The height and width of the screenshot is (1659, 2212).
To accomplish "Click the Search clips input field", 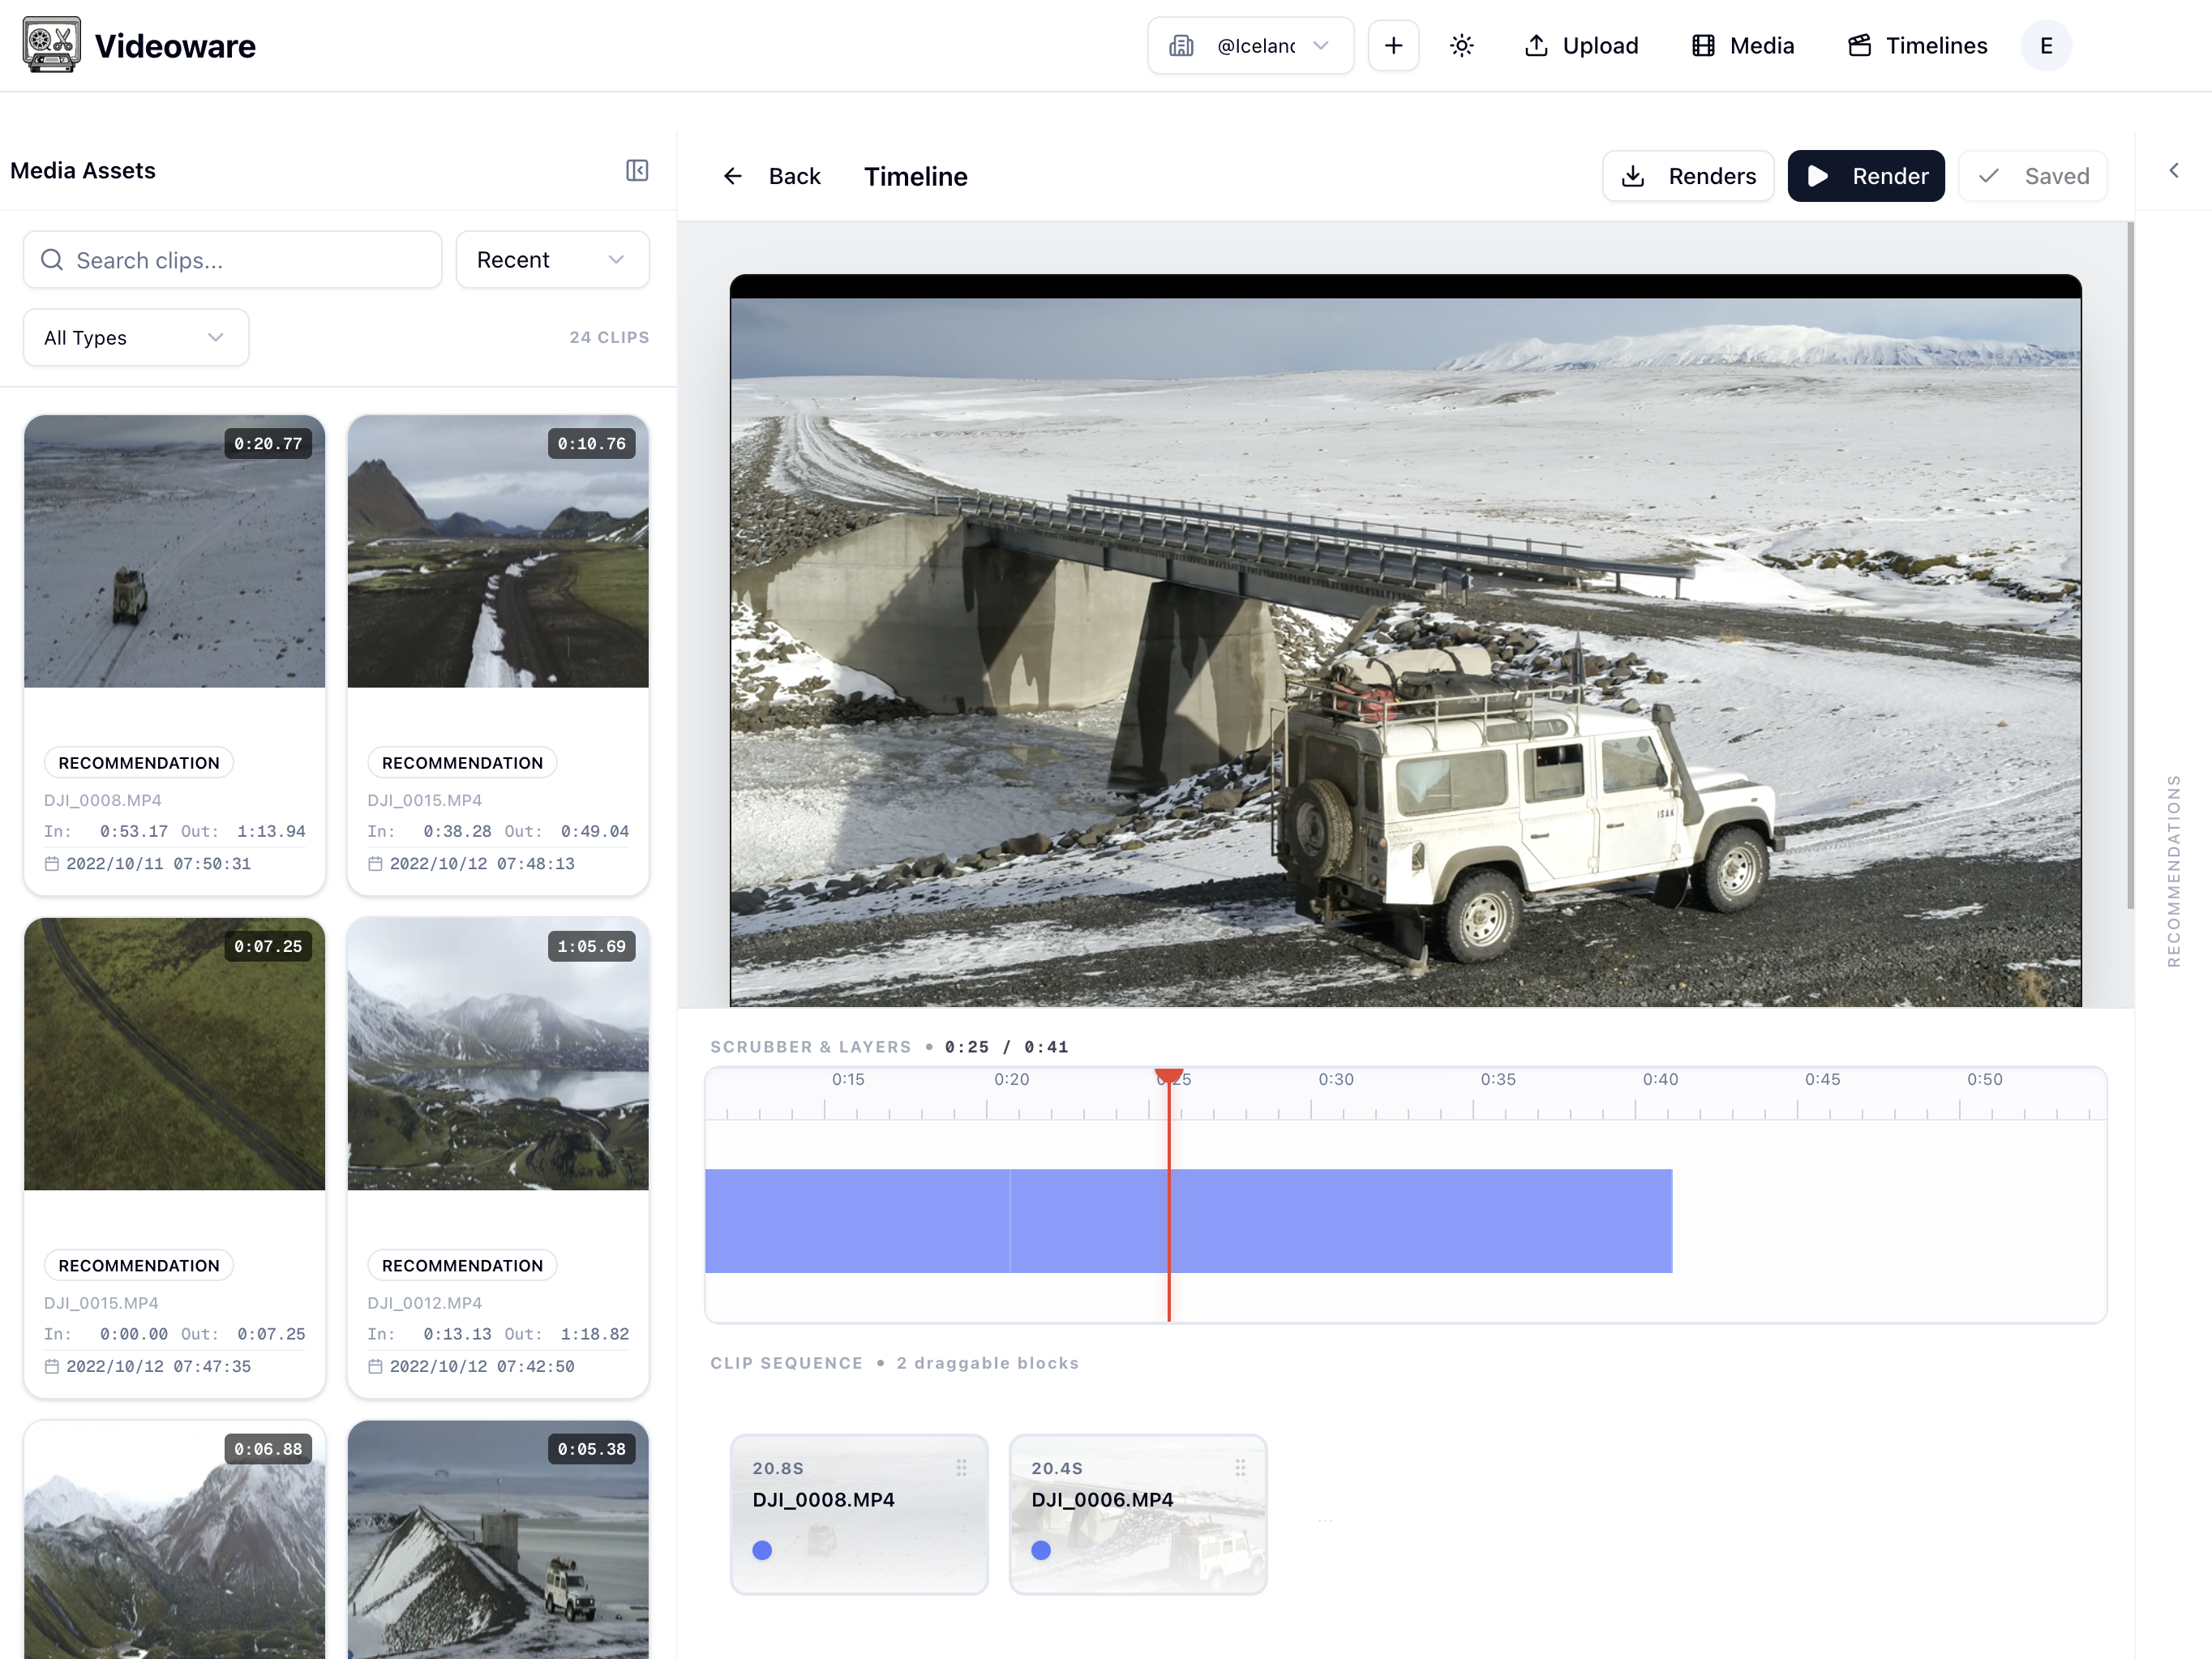I will pos(232,260).
